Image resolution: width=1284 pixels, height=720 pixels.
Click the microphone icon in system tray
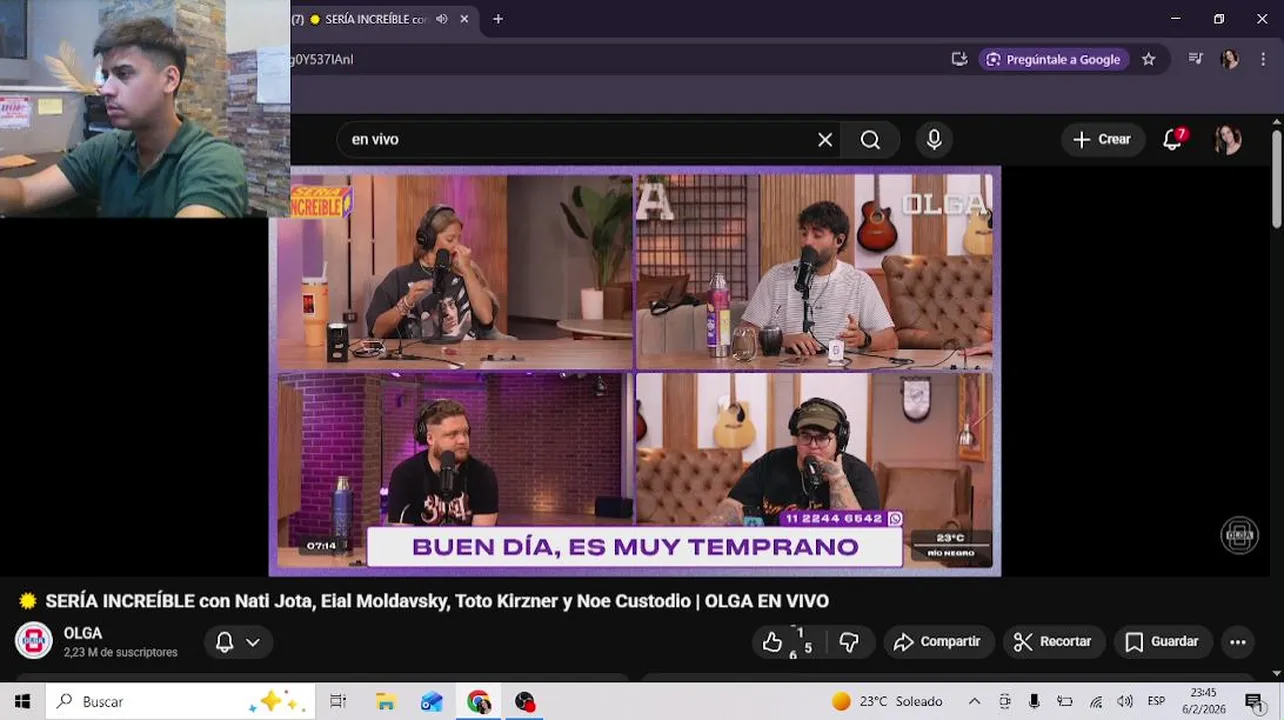[1034, 701]
